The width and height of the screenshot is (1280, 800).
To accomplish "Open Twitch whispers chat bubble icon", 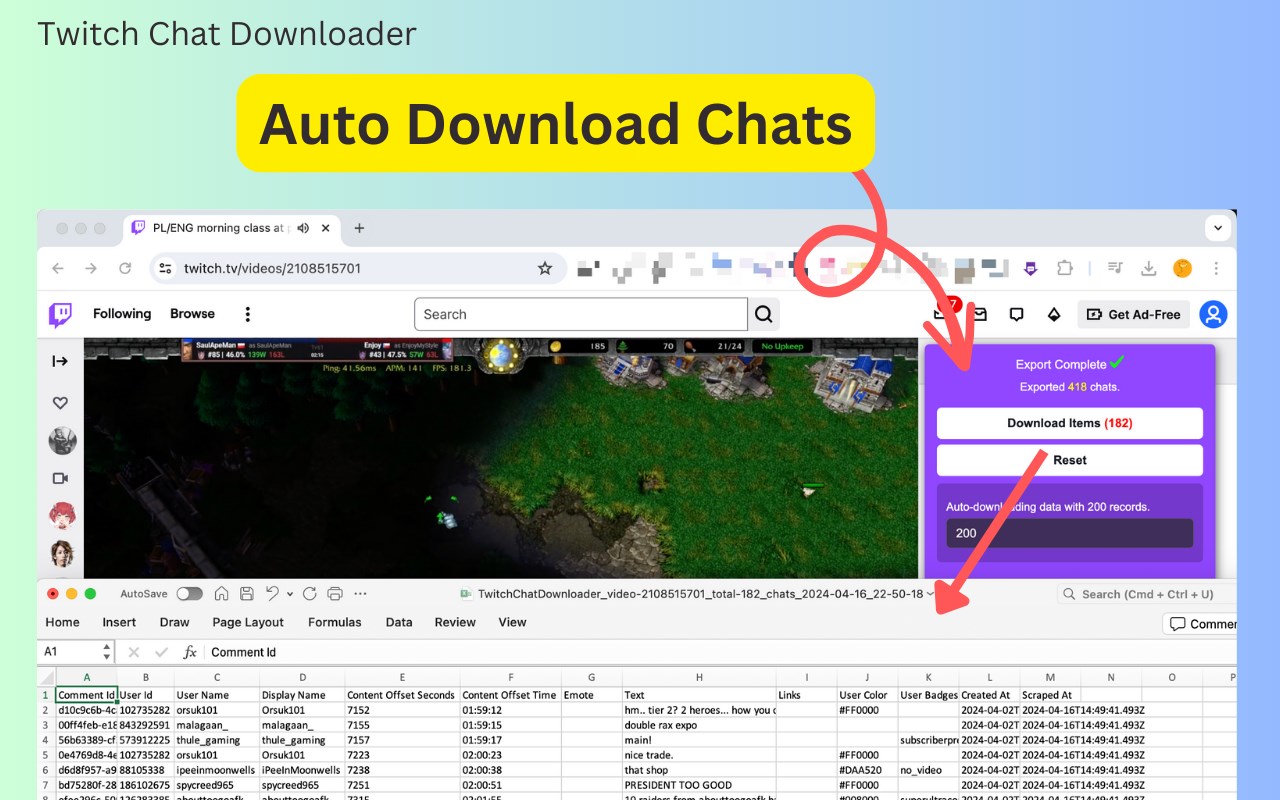I will [1016, 314].
